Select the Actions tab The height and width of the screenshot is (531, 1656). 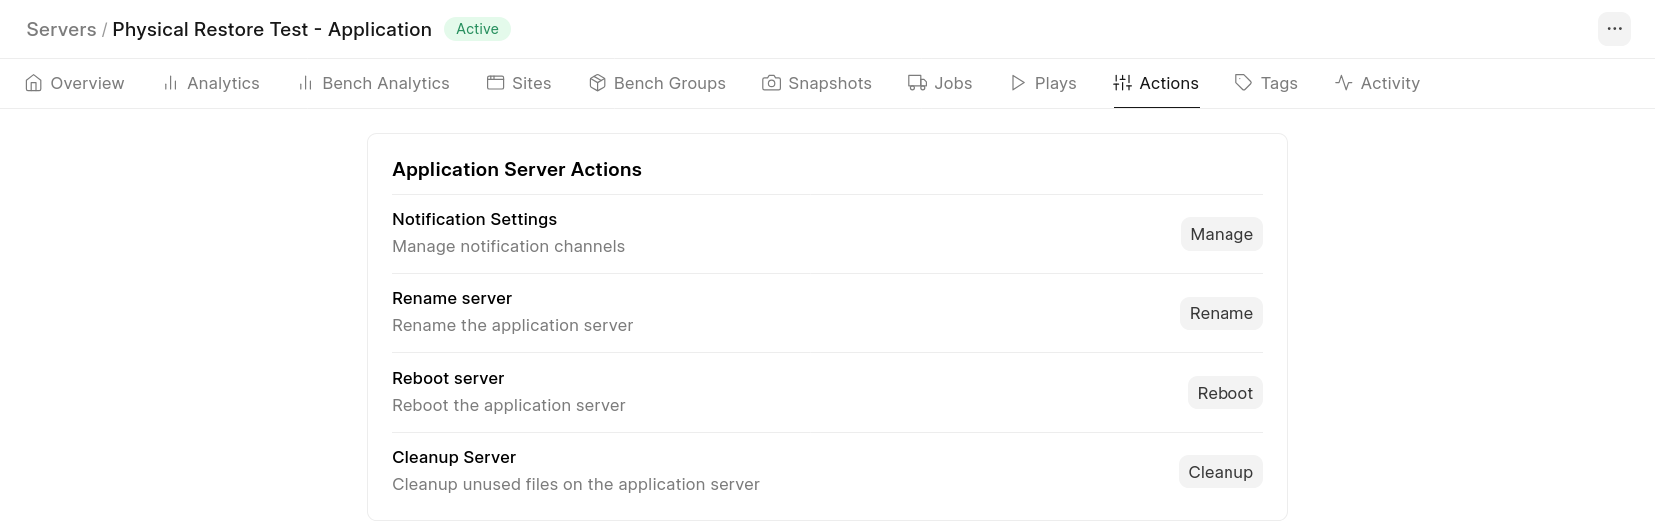[1168, 83]
